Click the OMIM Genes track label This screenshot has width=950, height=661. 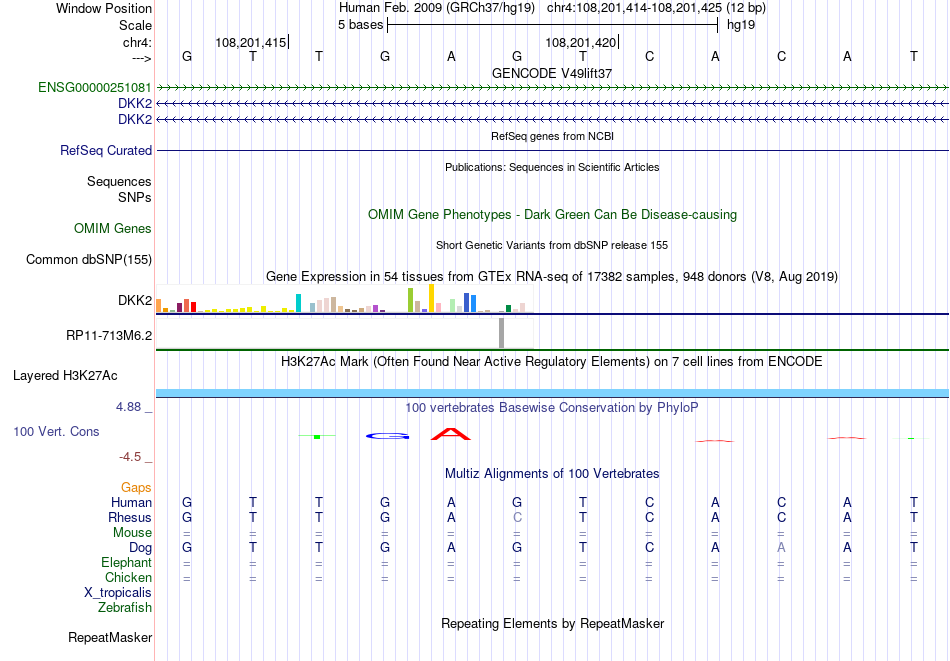(113, 228)
